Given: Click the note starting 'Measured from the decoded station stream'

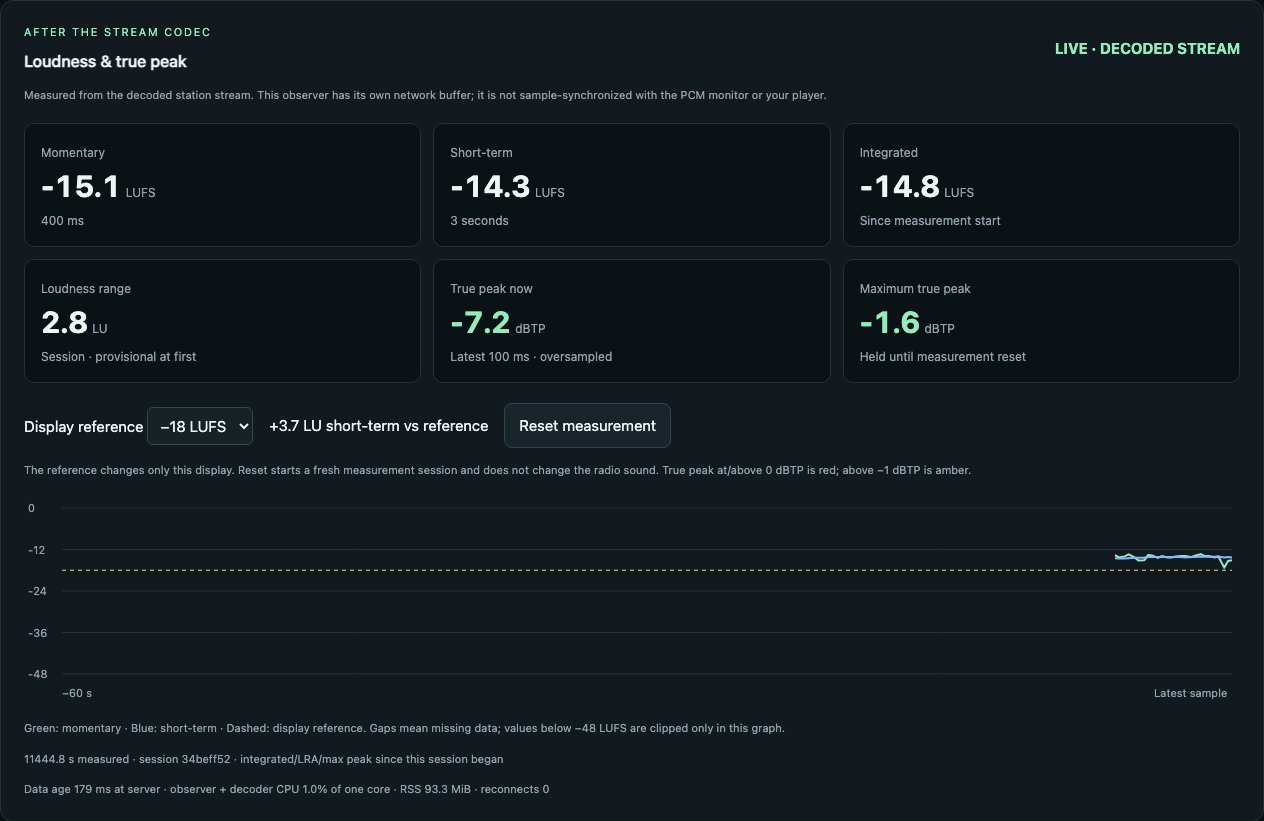Looking at the screenshot, I should 425,96.
